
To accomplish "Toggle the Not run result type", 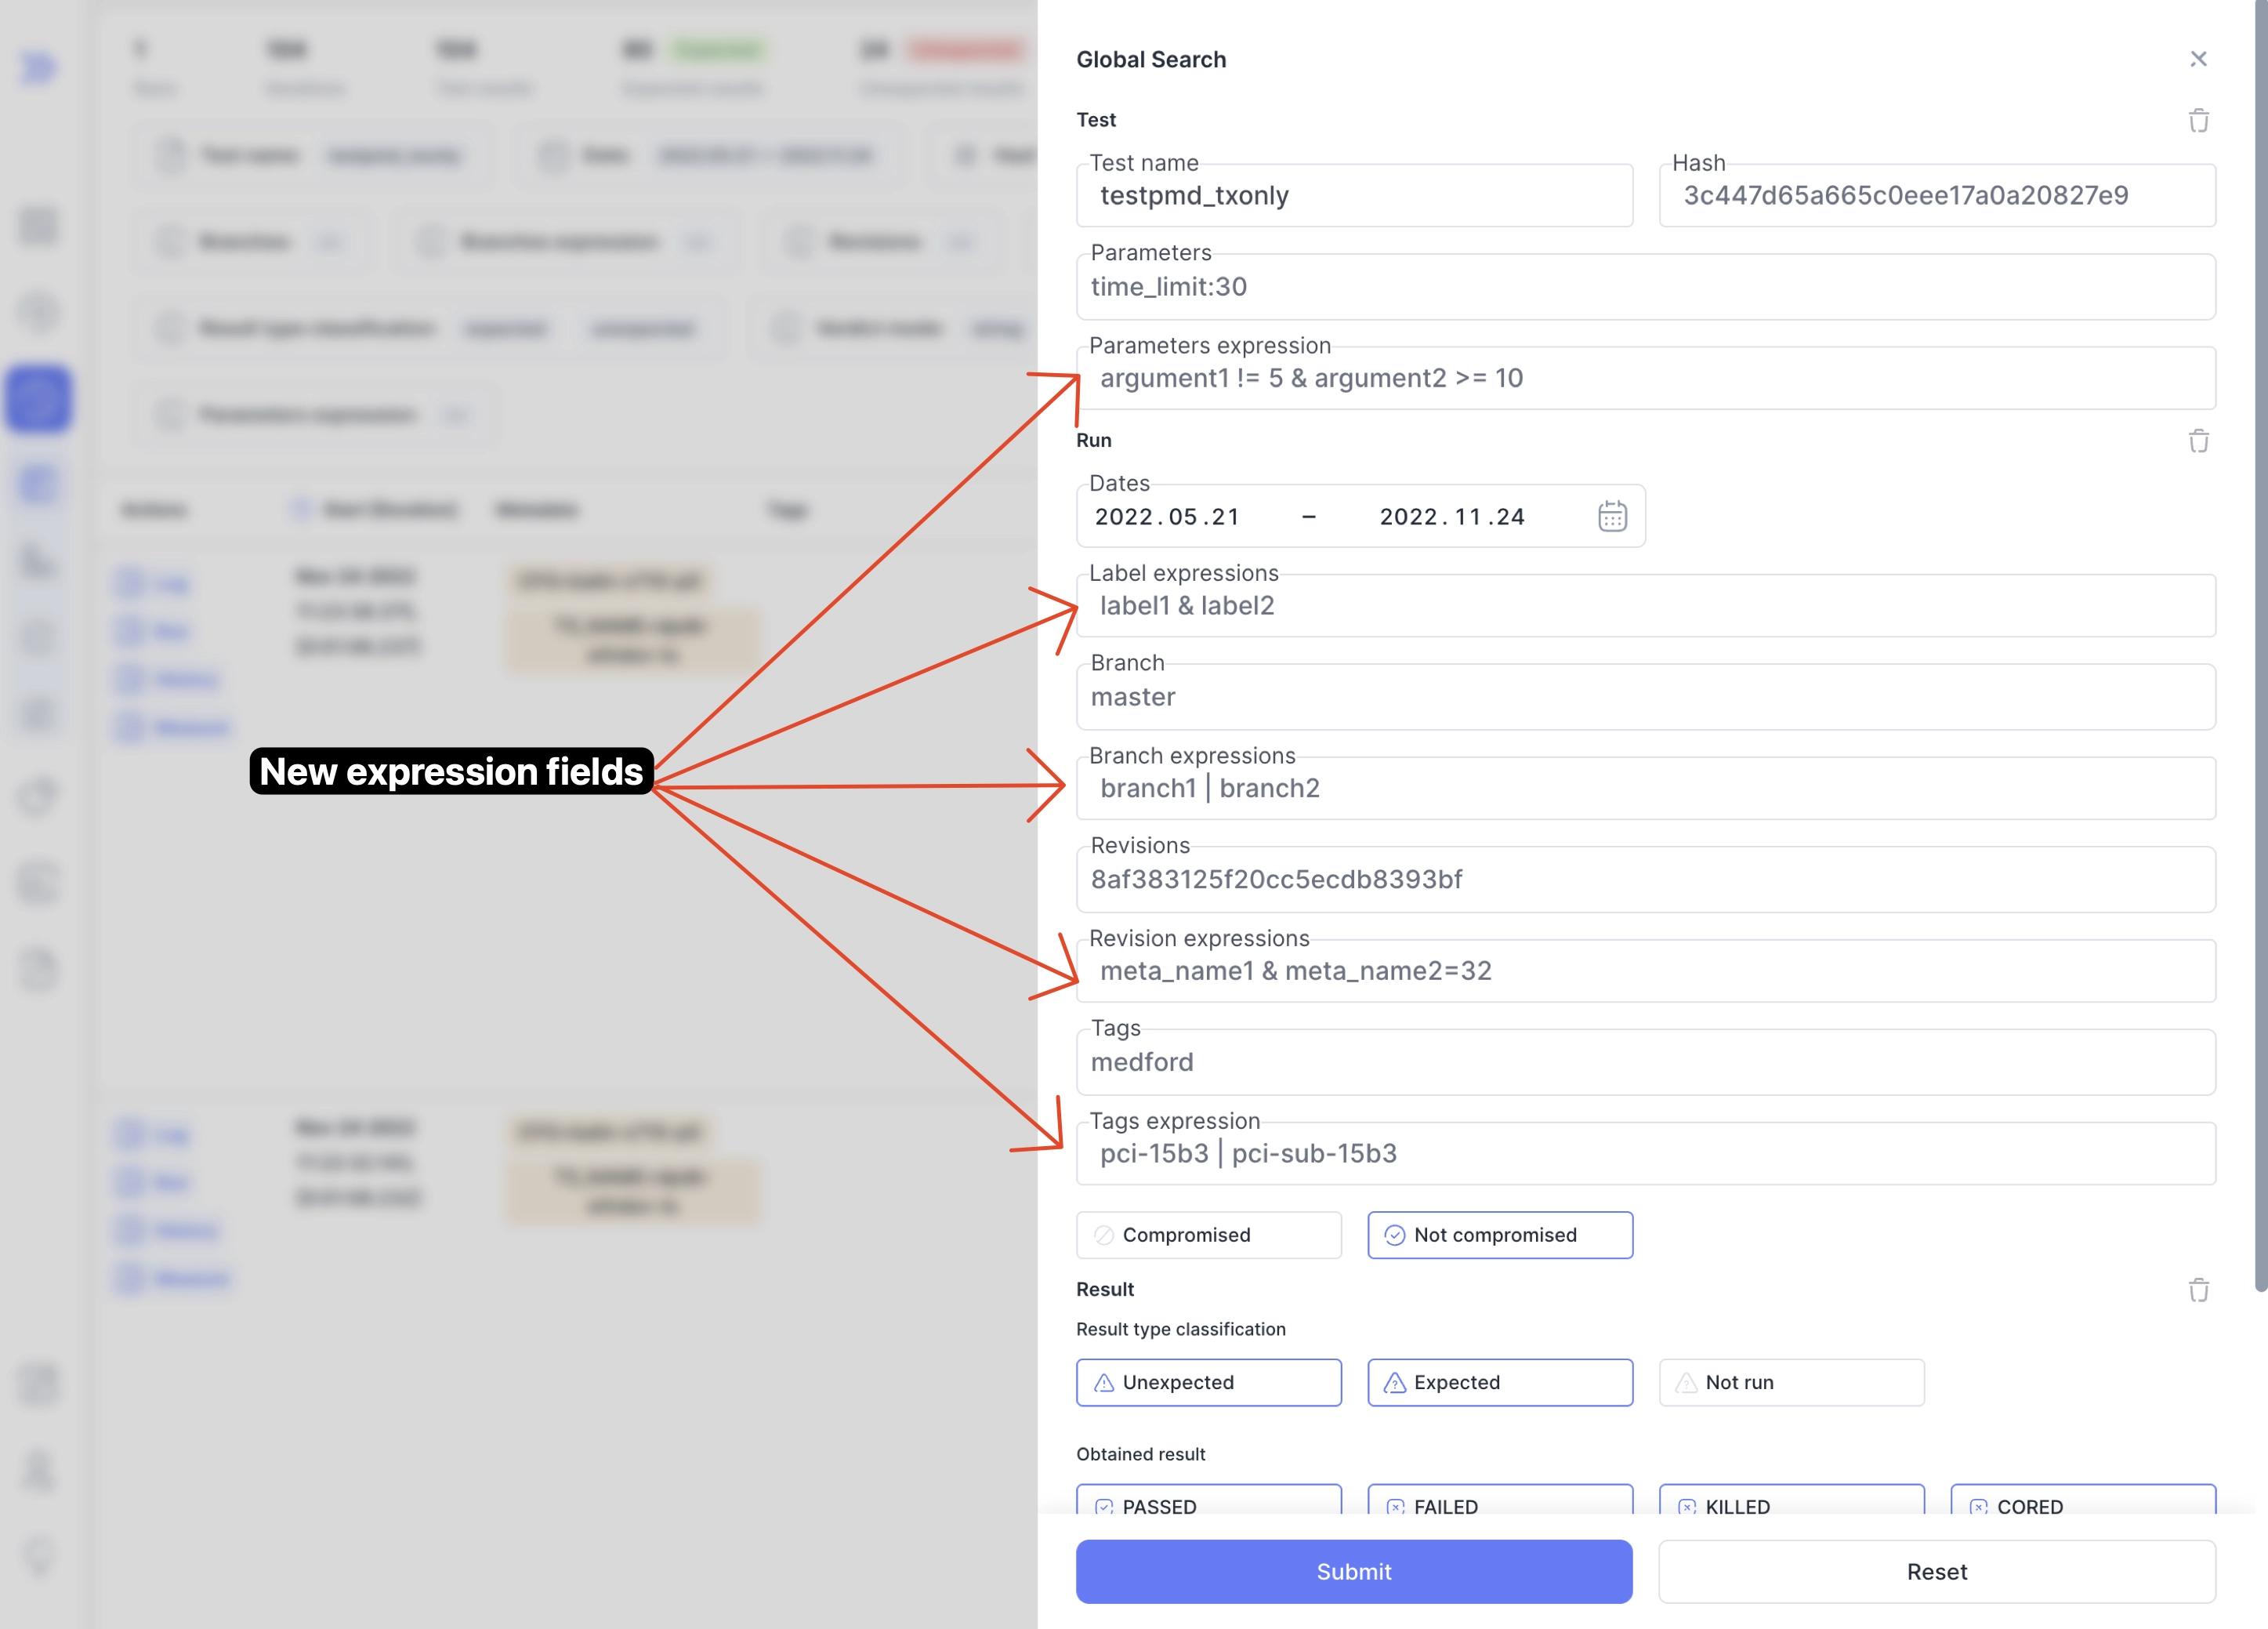I will tap(1790, 1382).
